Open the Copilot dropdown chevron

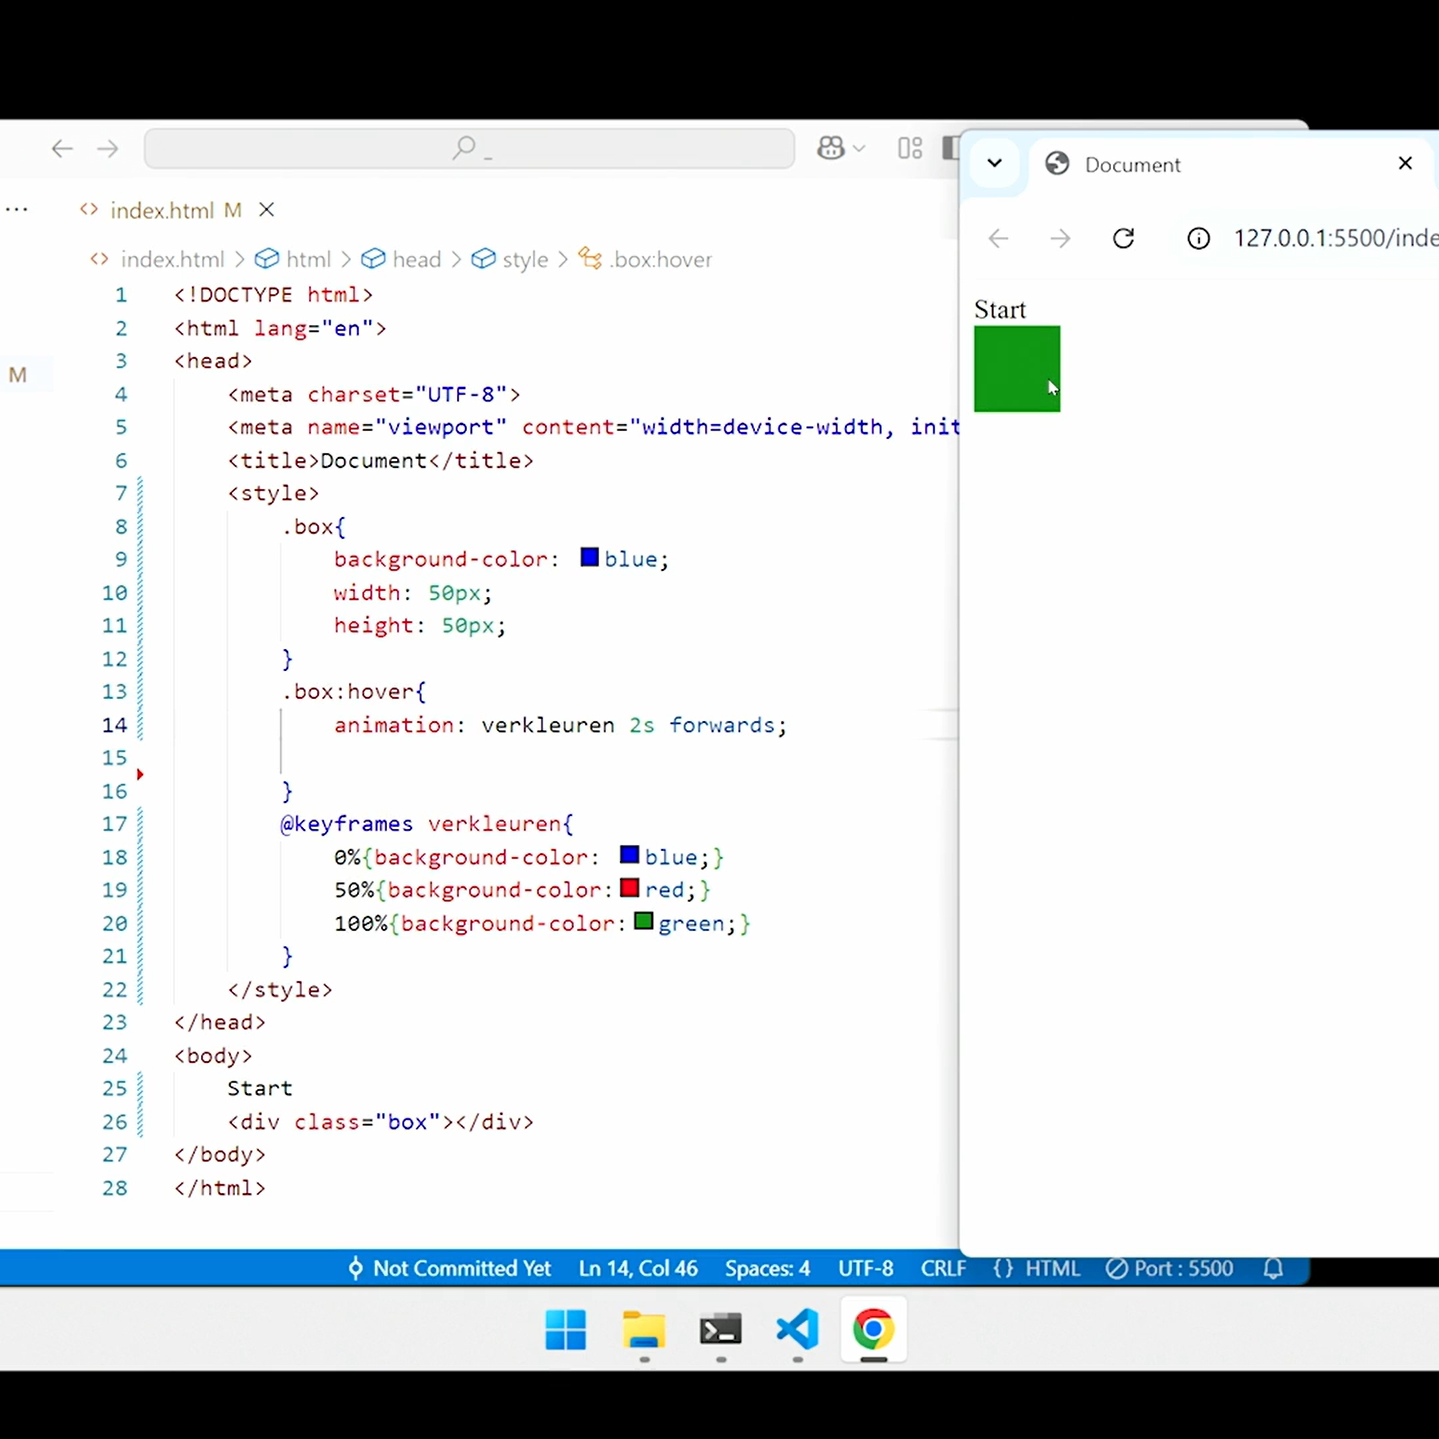pyautogui.click(x=859, y=149)
